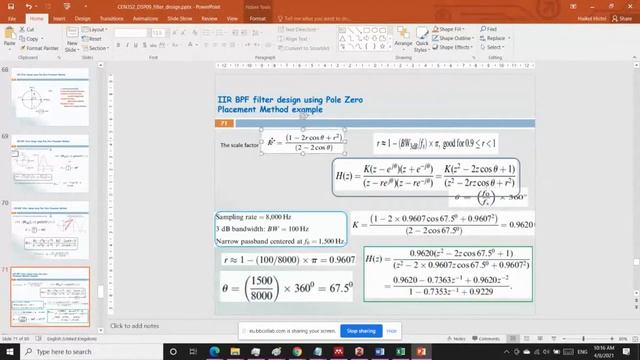The image size is (640, 360).
Task: Switch to the View tab
Action: [232, 19]
